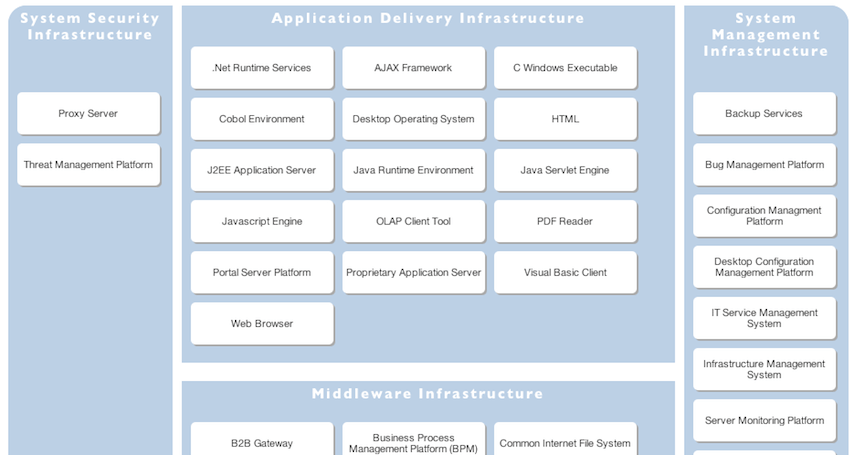Select the Visual Basic Client box
855x455 pixels.
[x=565, y=272]
